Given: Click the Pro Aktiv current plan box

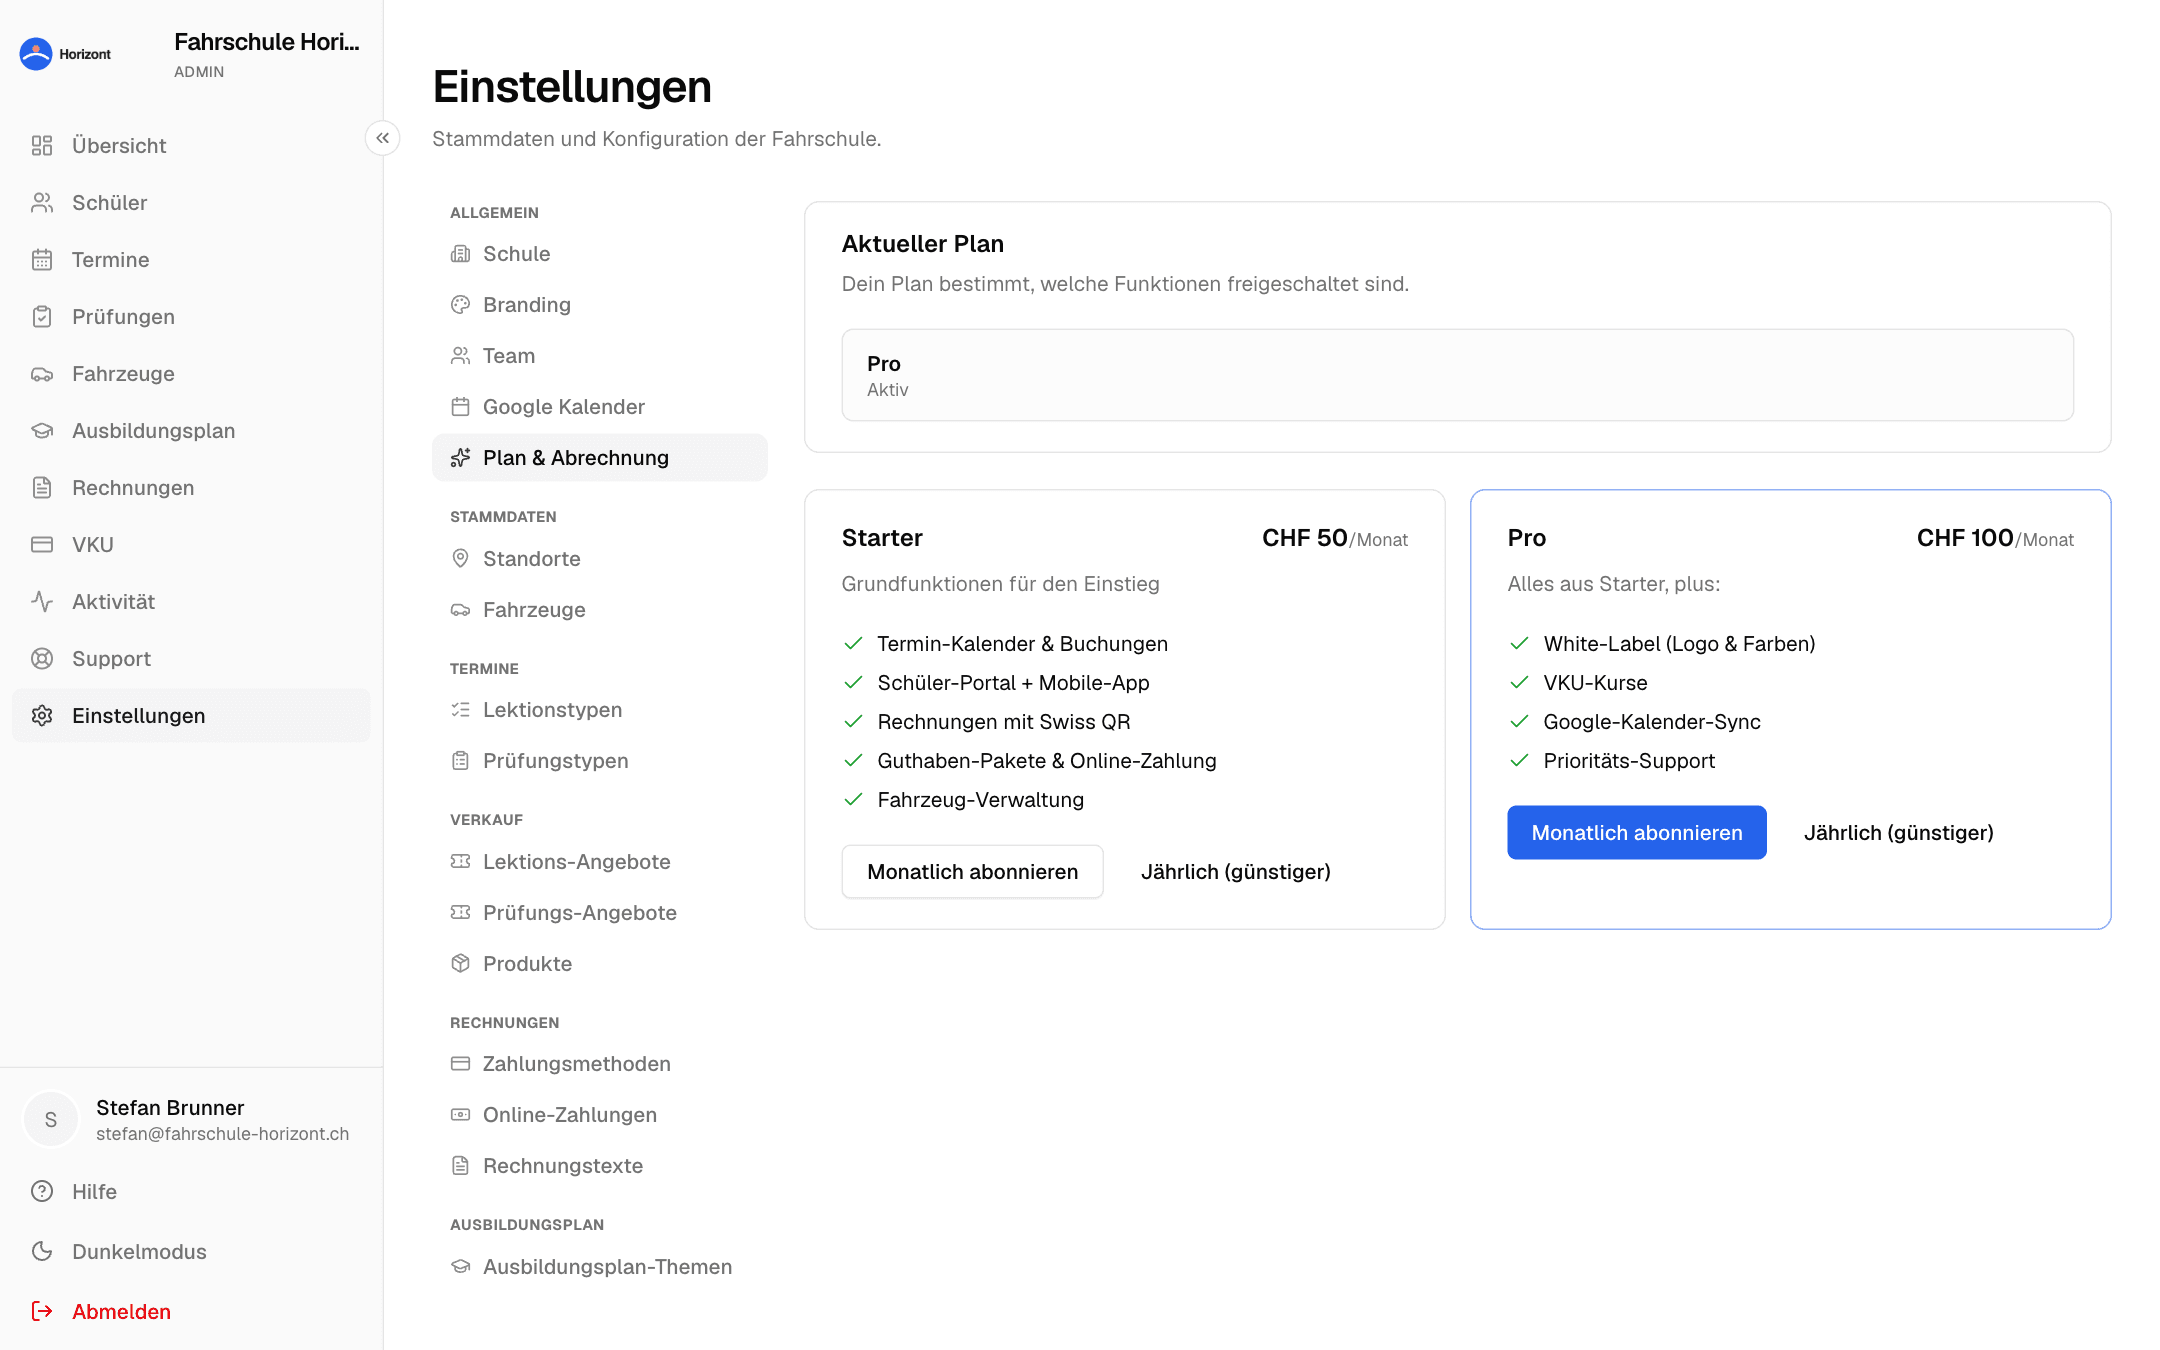Looking at the screenshot, I should pos(1458,375).
